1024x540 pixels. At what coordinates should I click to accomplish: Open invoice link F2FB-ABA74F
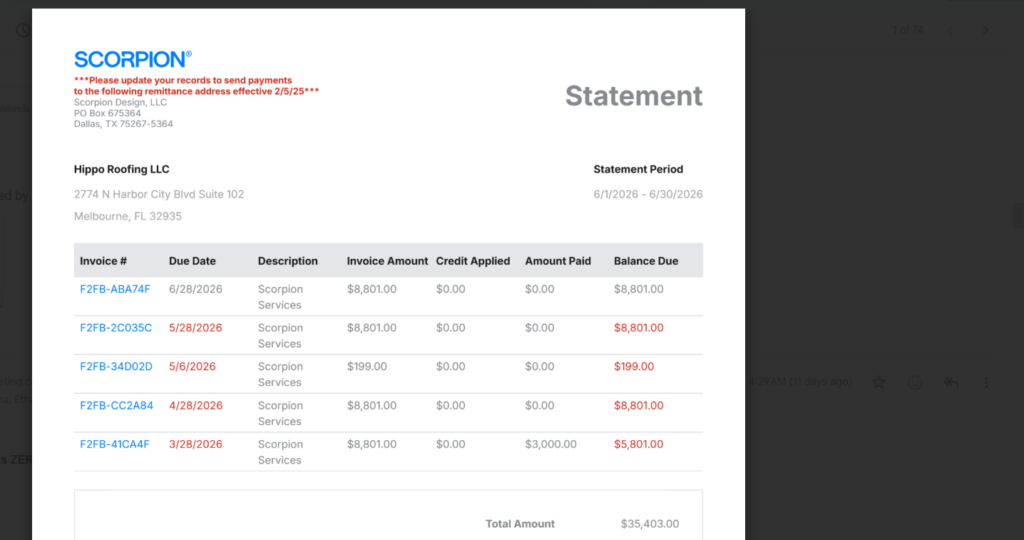(x=115, y=289)
